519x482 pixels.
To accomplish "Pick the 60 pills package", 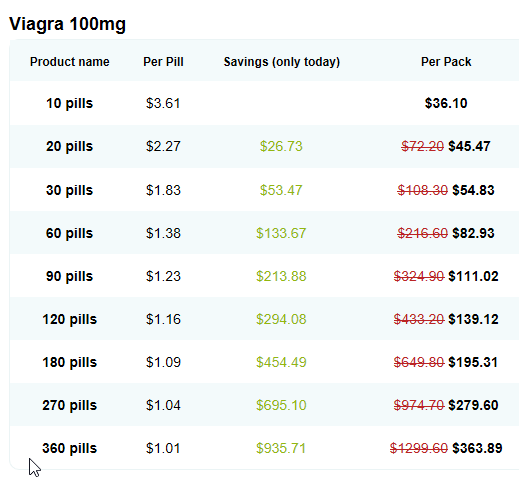I will (x=69, y=233).
